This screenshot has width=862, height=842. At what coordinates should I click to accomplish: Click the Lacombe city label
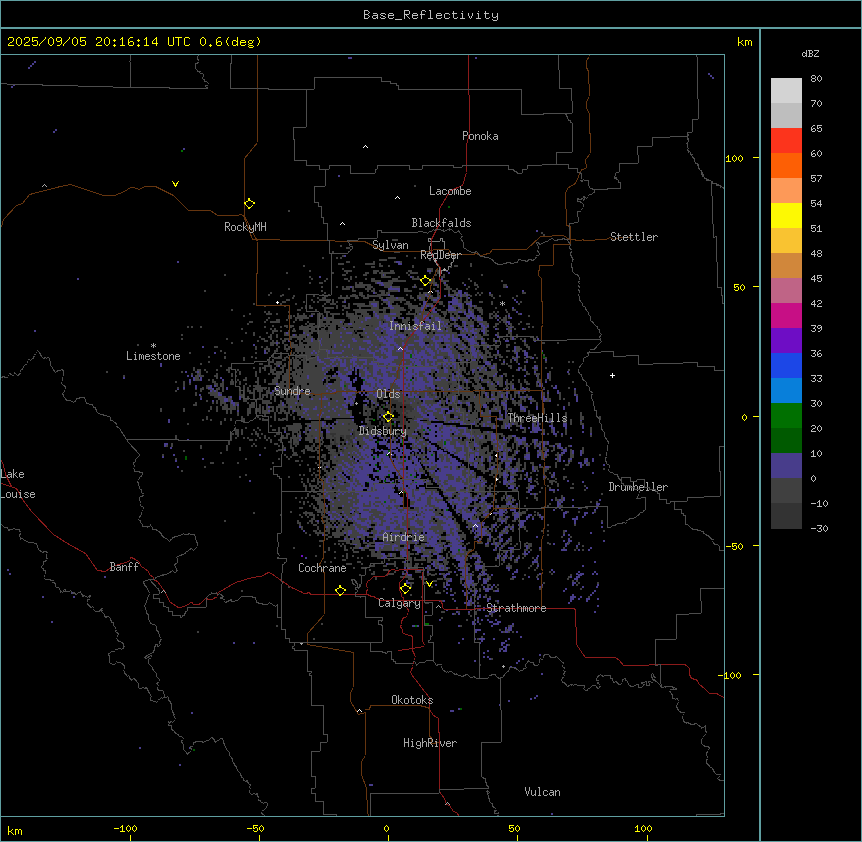450,191
